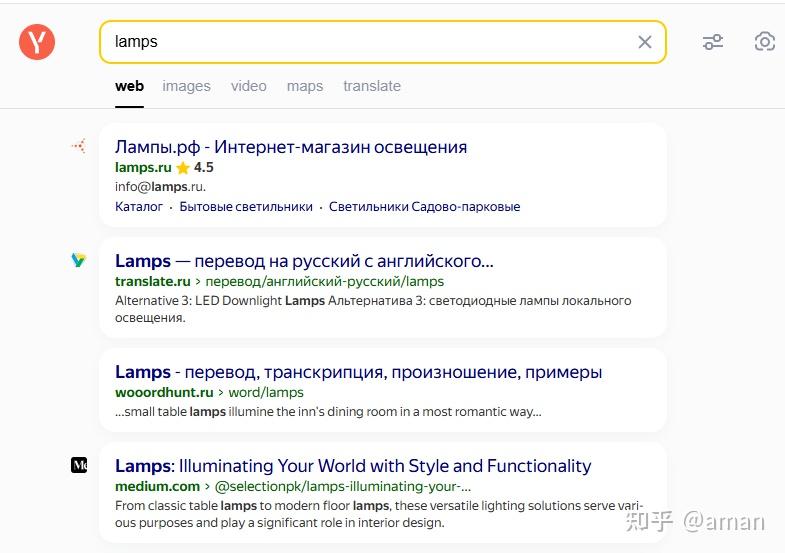This screenshot has width=785, height=553.
Task: Search by image camera icon
Action: (765, 42)
